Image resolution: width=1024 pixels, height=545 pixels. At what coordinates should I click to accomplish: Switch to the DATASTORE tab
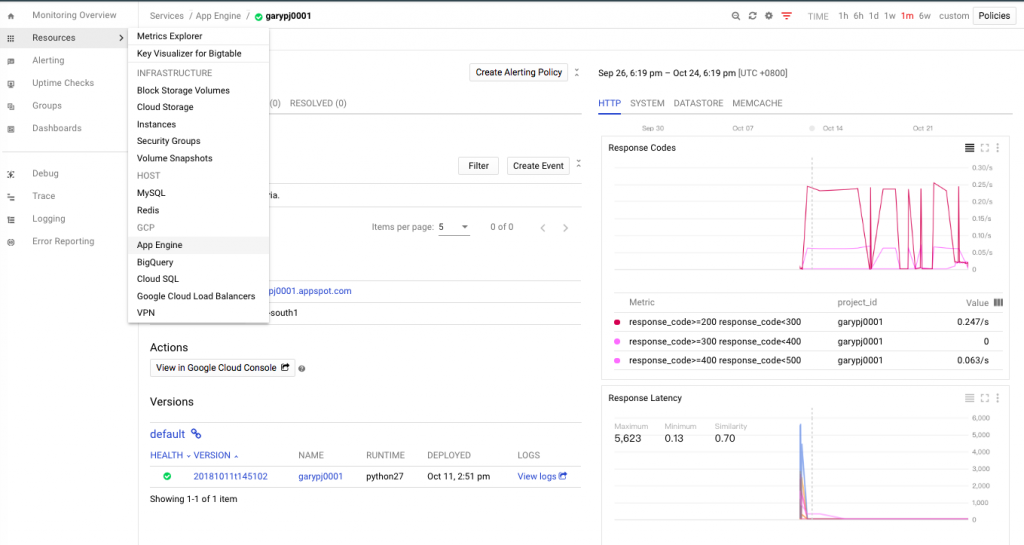pos(698,103)
